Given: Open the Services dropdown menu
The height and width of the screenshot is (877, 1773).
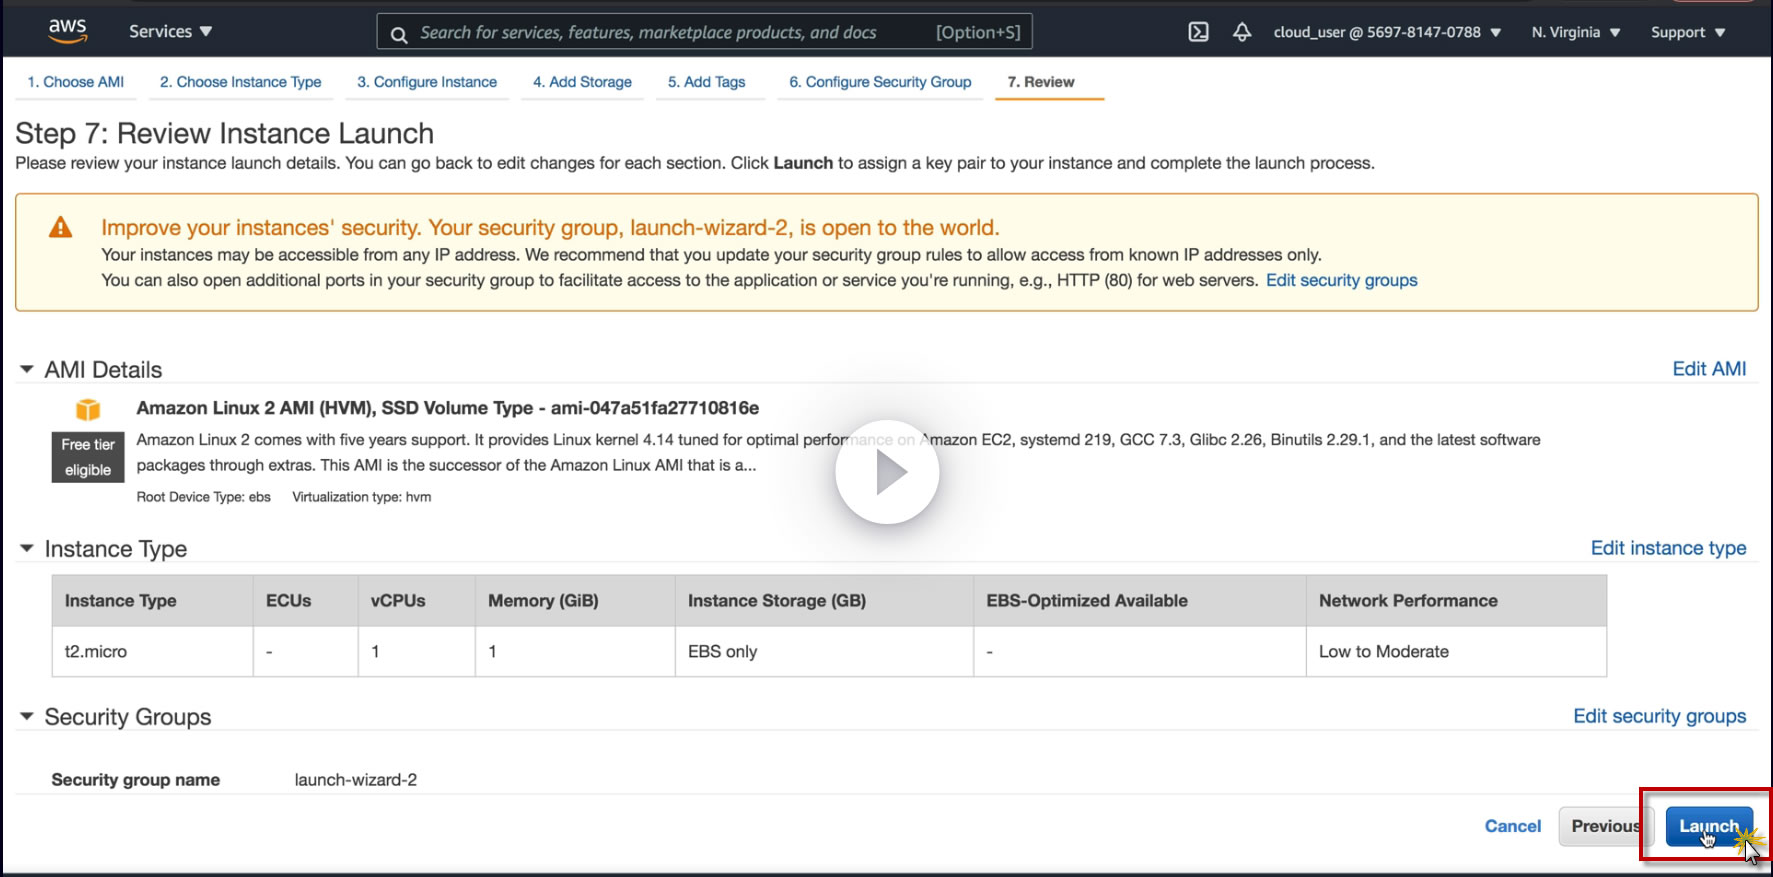Looking at the screenshot, I should click(x=170, y=32).
